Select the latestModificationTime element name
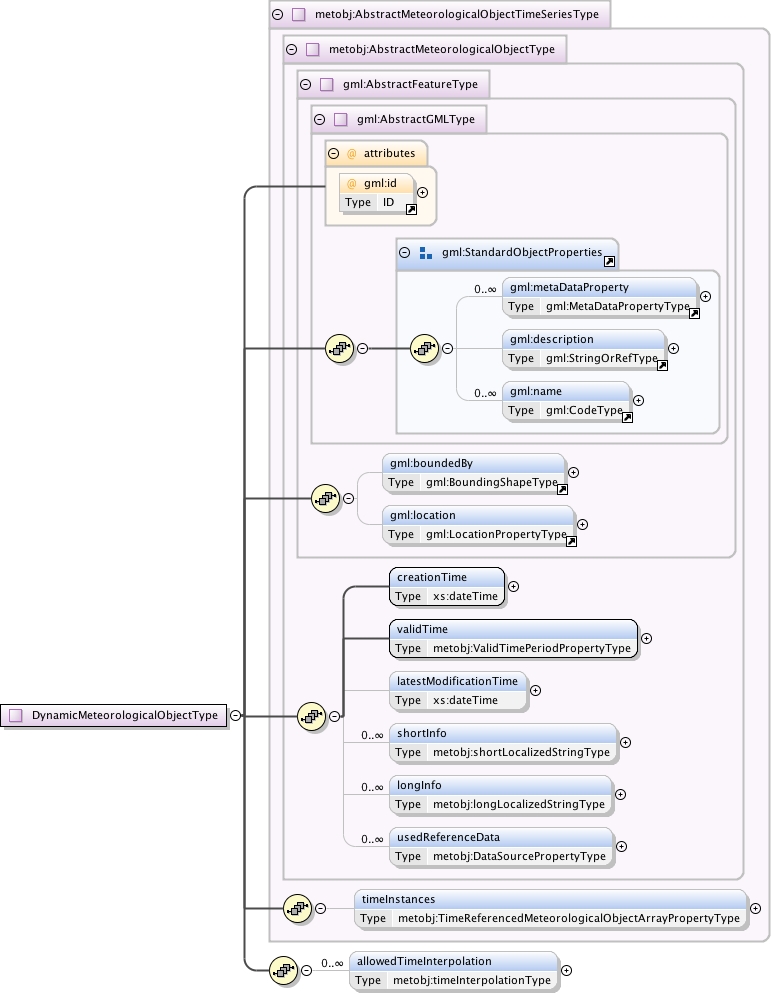Image resolution: width=771 pixels, height=995 pixels. 458,681
